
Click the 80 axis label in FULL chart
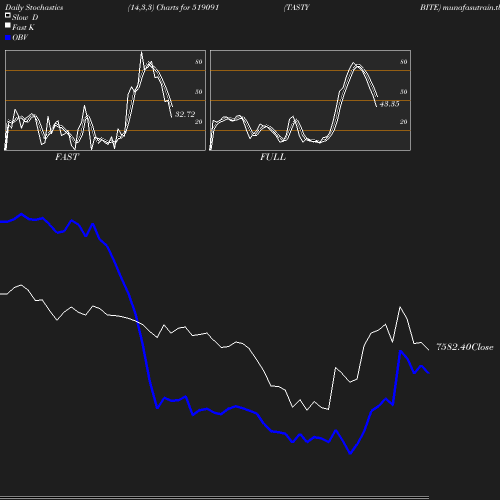[404, 62]
